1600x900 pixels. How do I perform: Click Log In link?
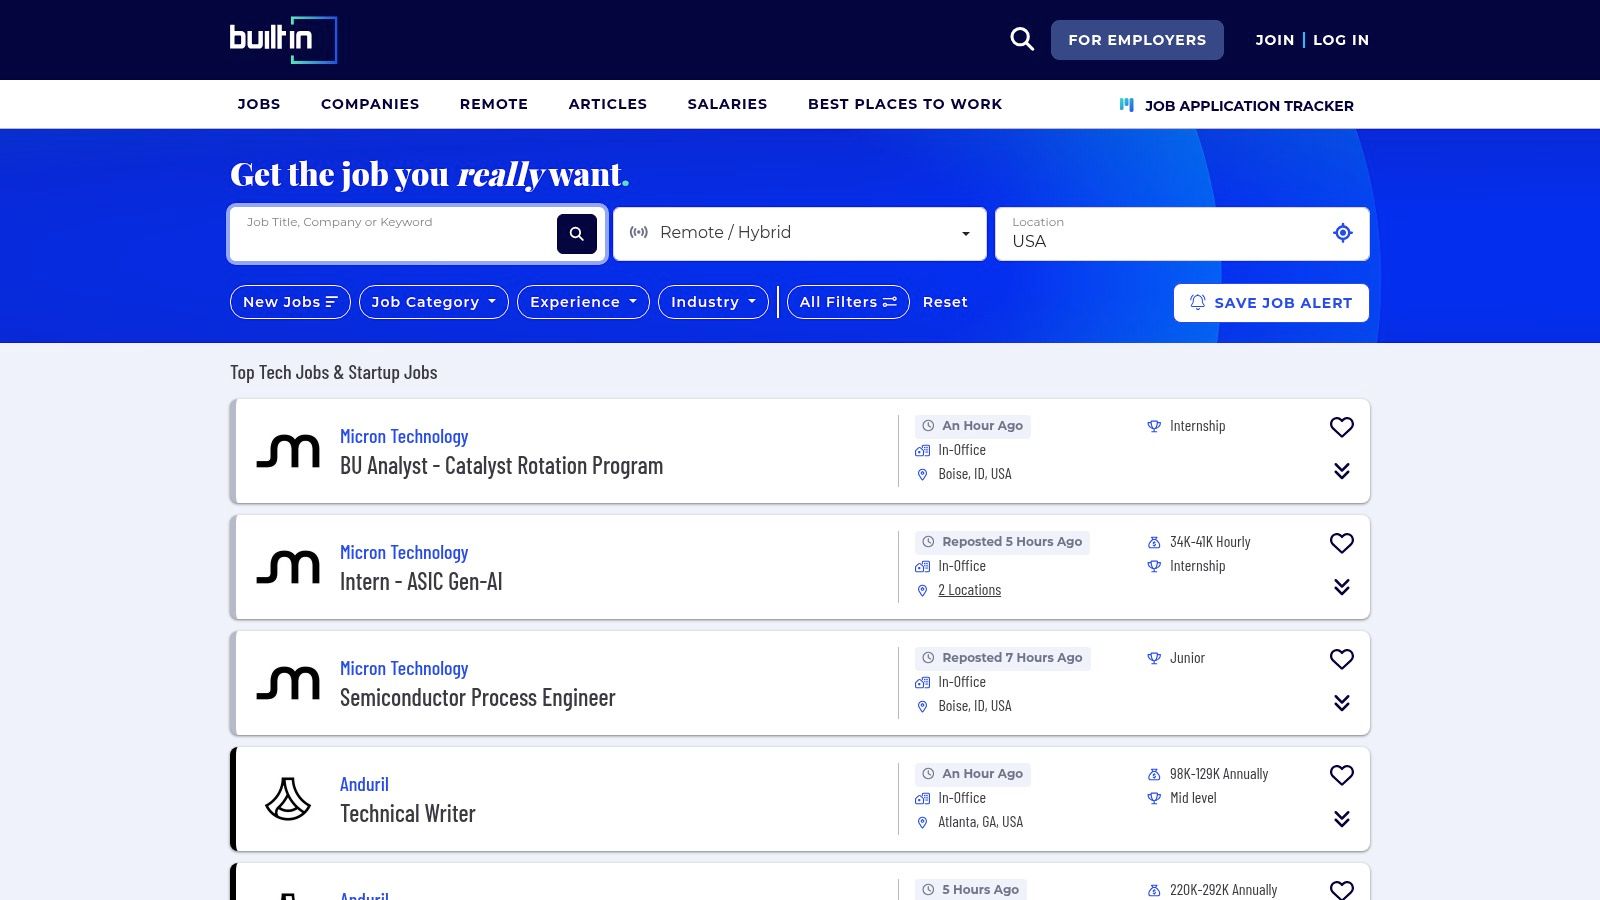tap(1341, 40)
